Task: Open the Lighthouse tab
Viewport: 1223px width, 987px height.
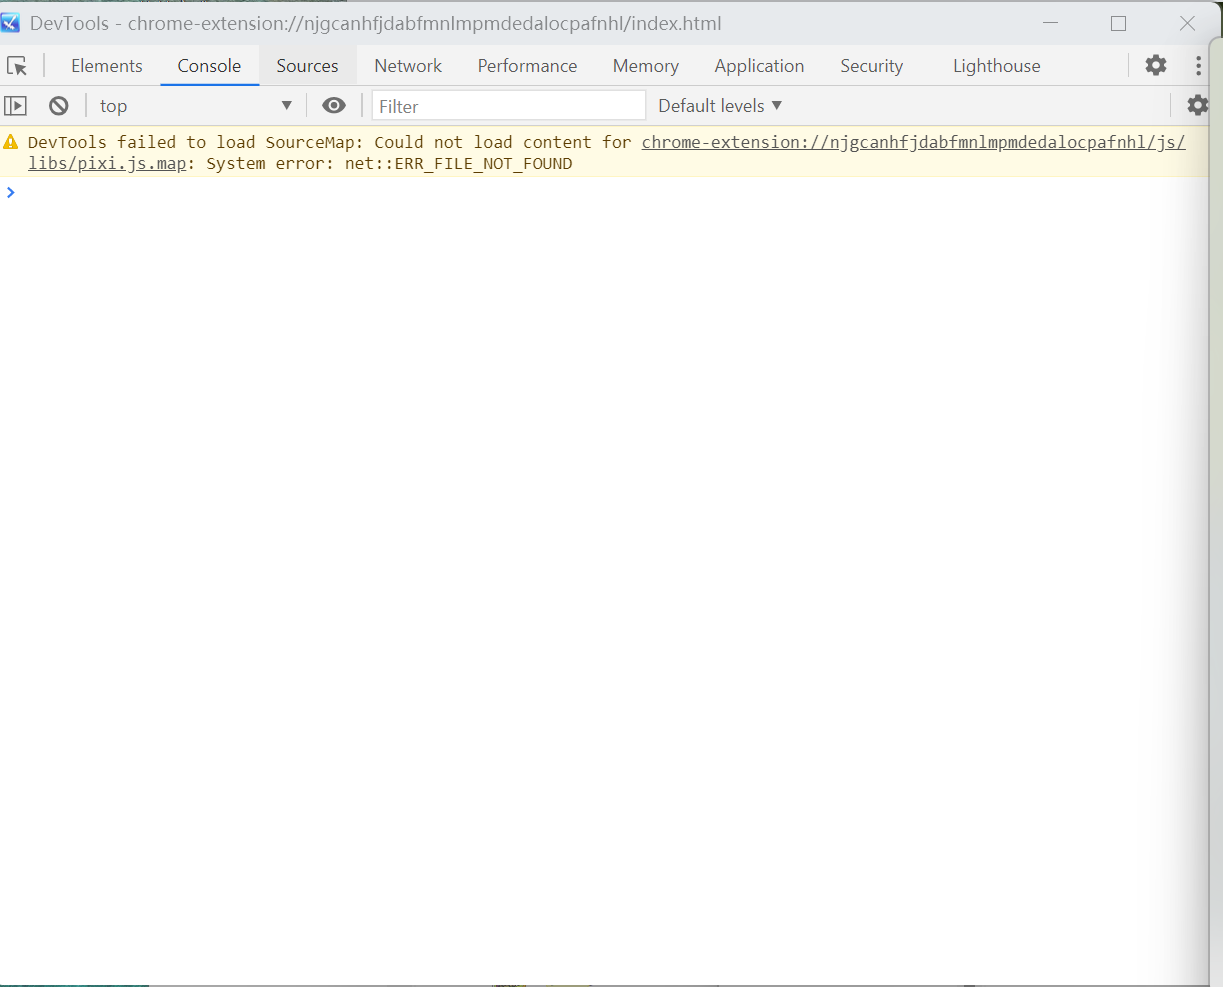Action: [x=996, y=66]
